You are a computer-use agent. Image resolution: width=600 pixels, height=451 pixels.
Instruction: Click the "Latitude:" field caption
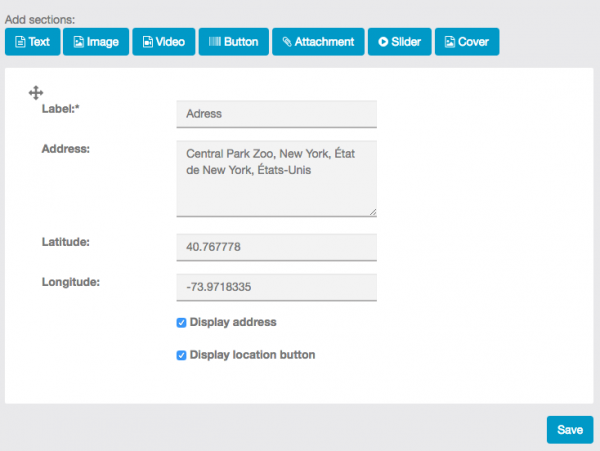tap(66, 242)
